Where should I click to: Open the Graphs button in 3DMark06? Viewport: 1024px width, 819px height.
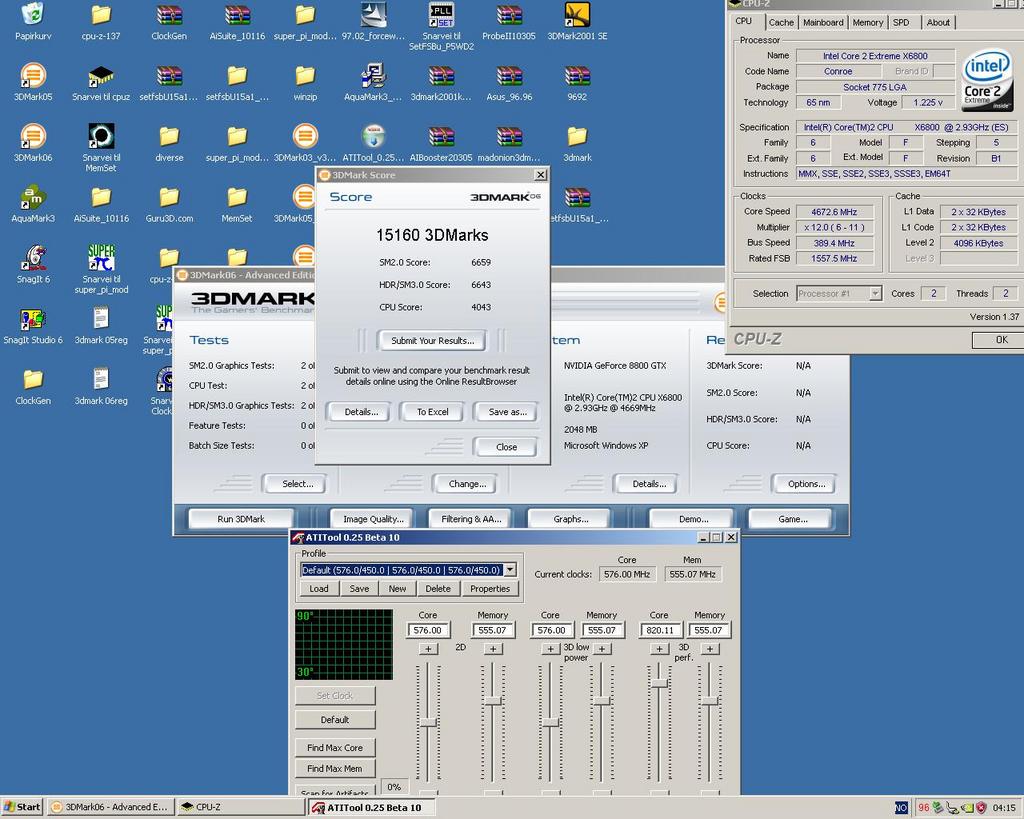click(571, 519)
